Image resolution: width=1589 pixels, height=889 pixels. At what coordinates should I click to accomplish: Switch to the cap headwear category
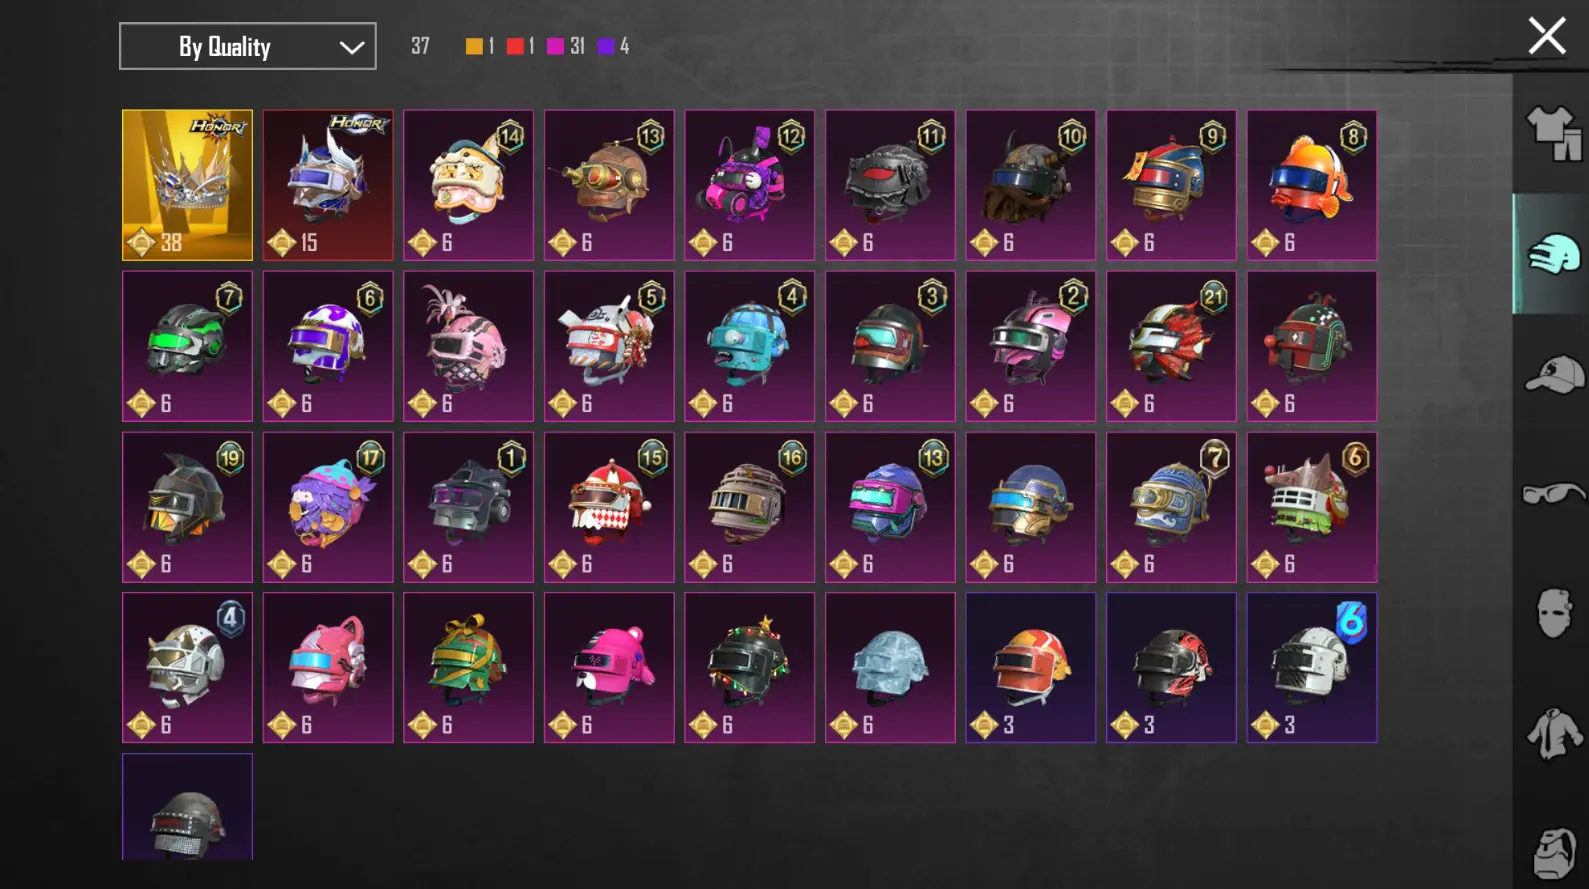point(1554,375)
